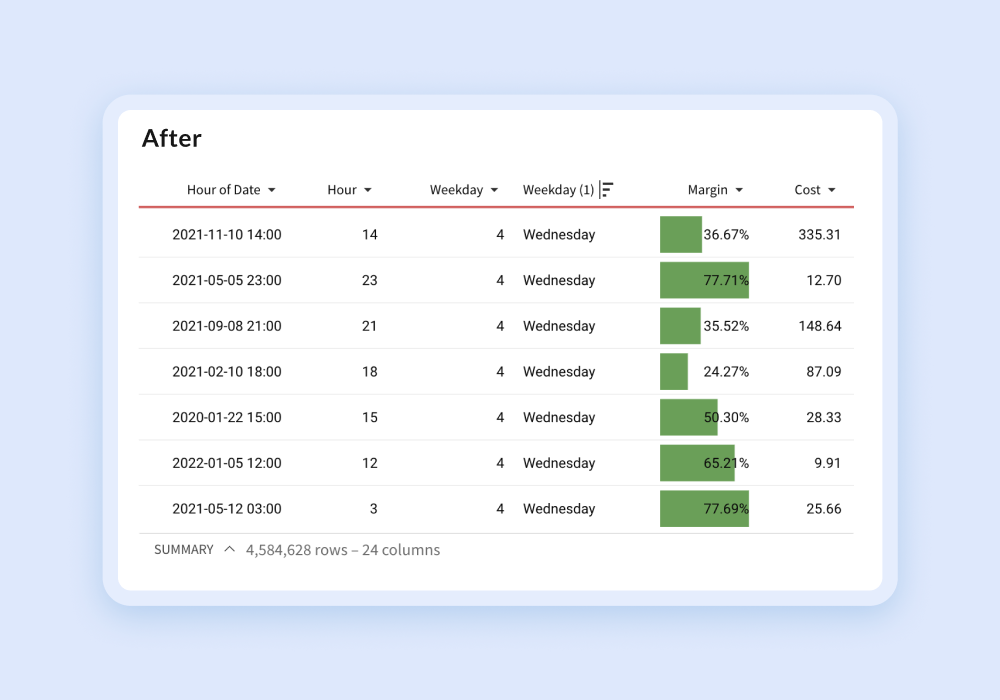Open the Hour column dropdown

366,190
